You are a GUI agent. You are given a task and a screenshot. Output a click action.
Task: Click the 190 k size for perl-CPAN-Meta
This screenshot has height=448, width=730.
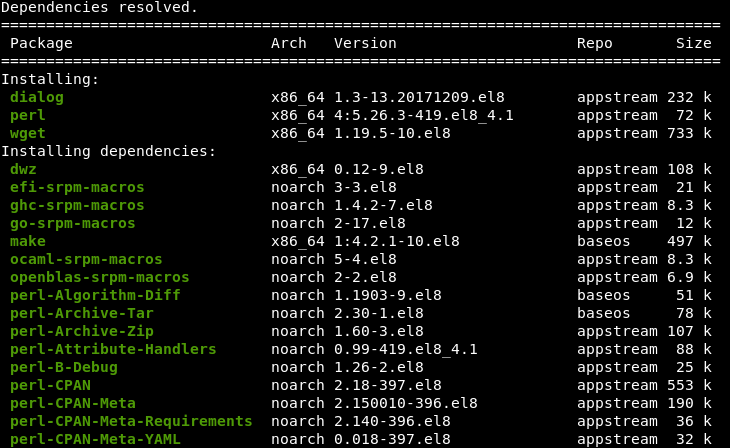[689, 403]
